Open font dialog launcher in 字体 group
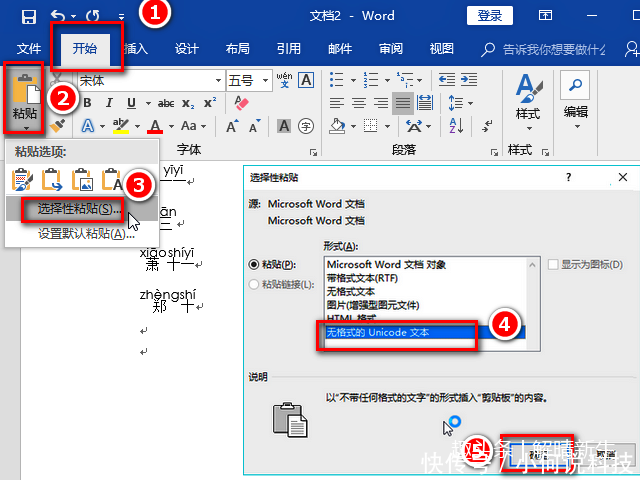 point(313,152)
